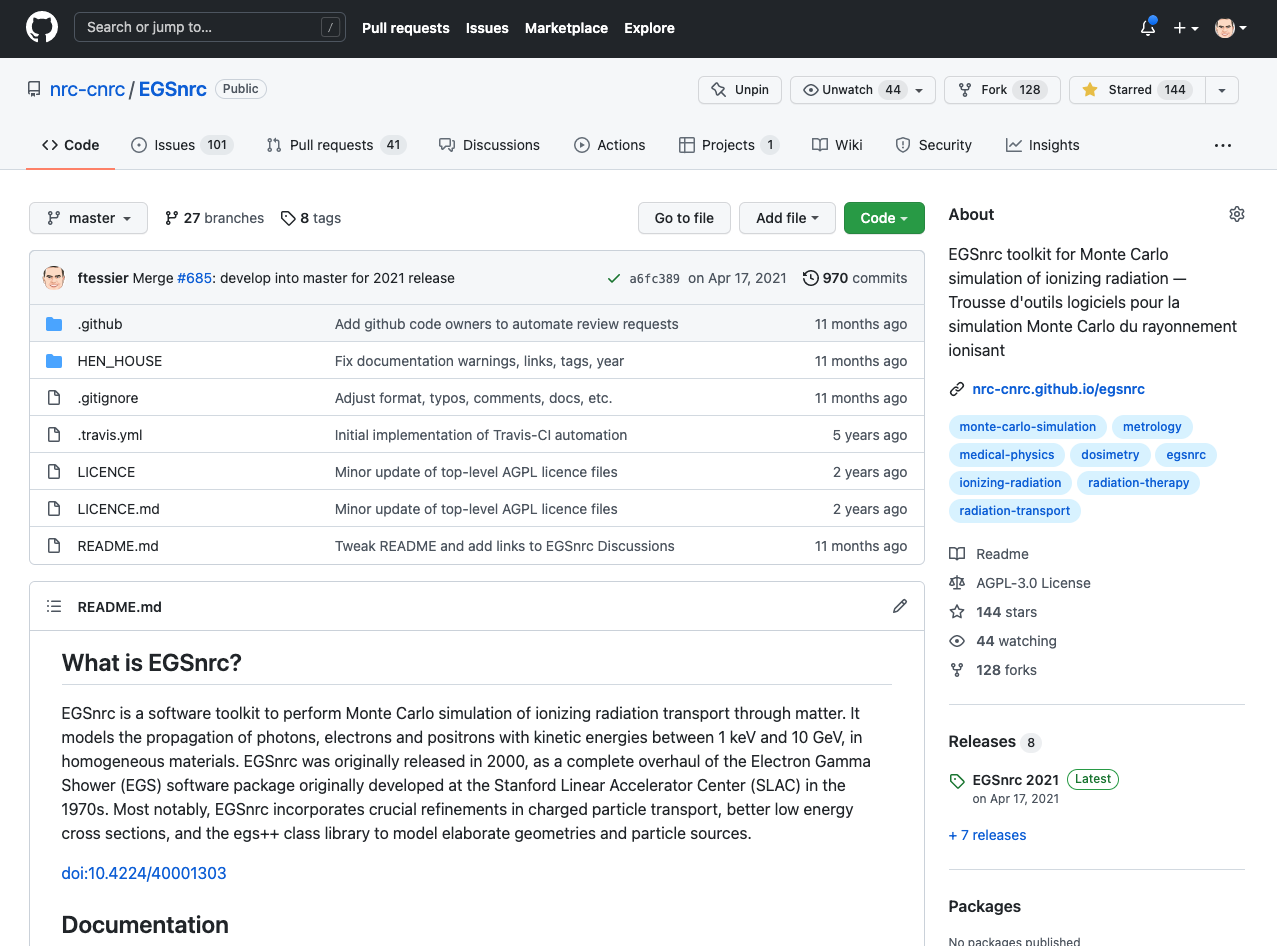Switch to the Security tab
The width and height of the screenshot is (1277, 946).
point(933,145)
